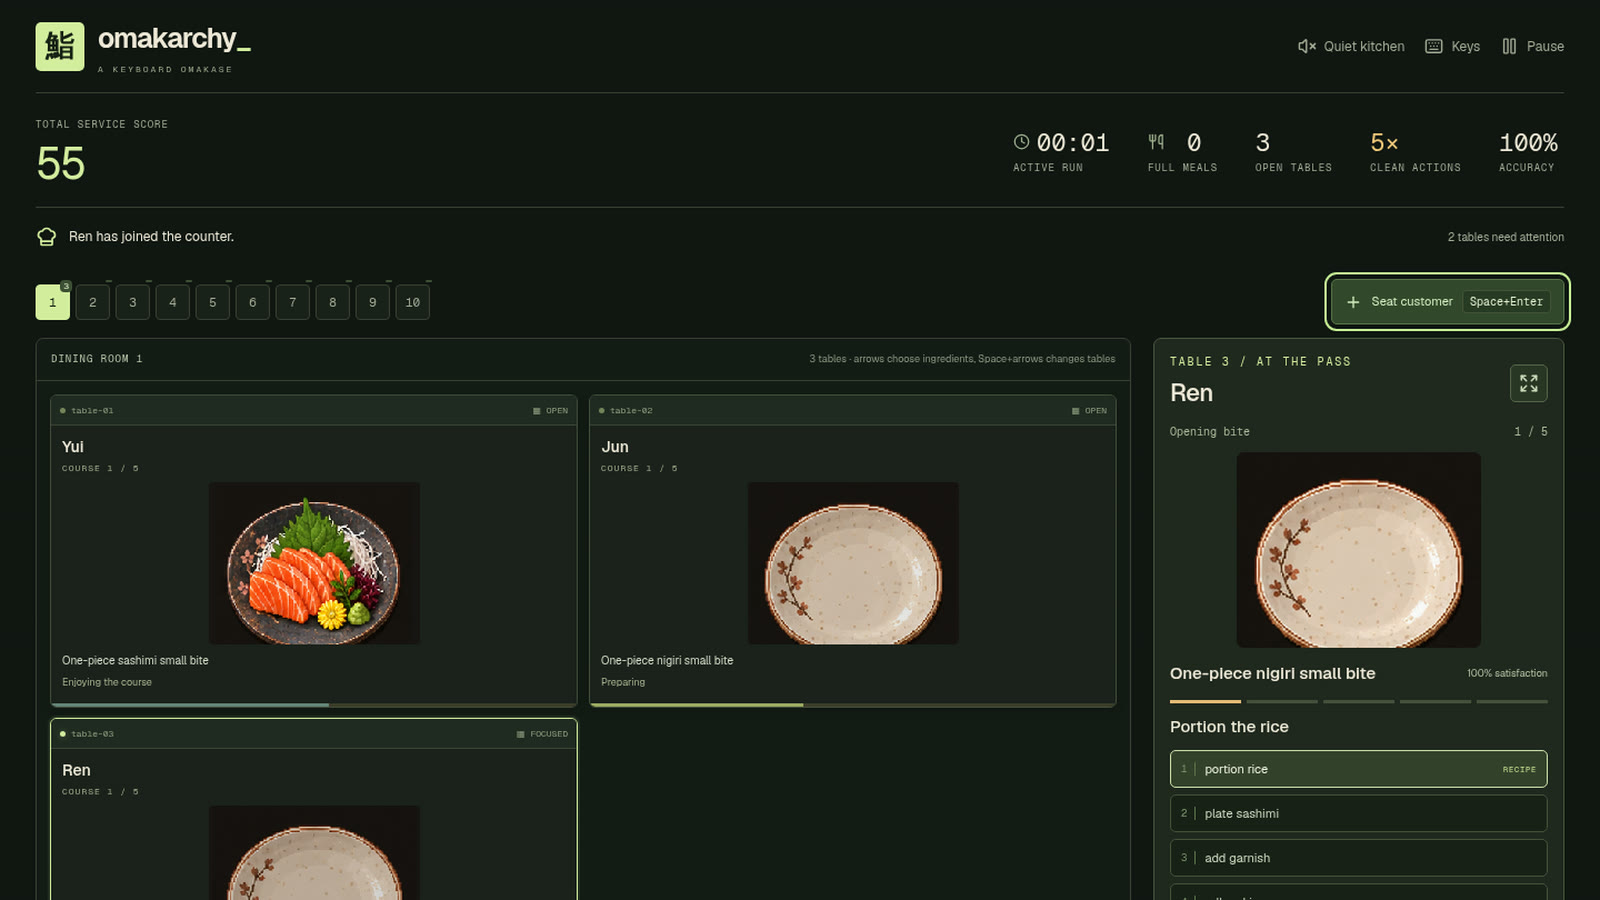
Task: Expand the Table 3 pass panel
Action: tap(1528, 383)
